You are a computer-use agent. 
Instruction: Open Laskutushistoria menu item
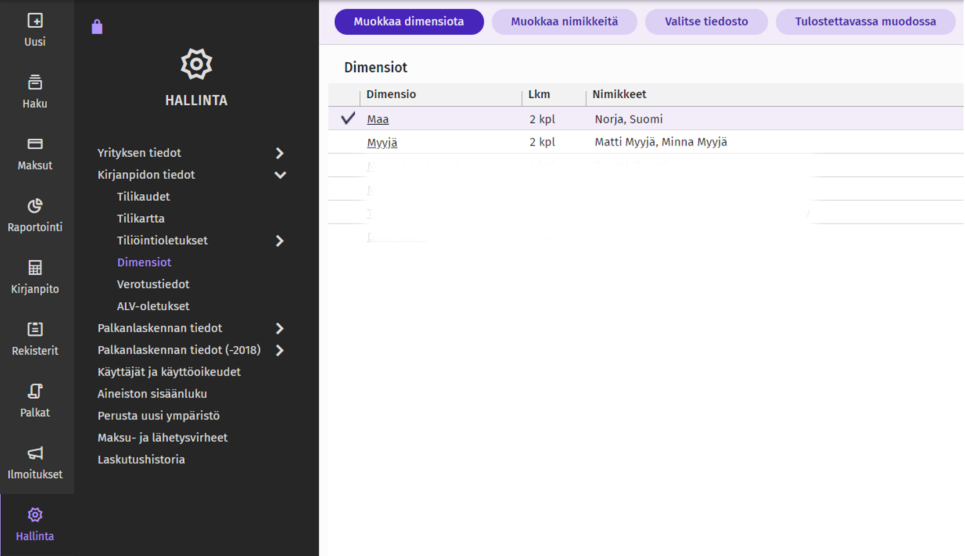[x=141, y=459]
